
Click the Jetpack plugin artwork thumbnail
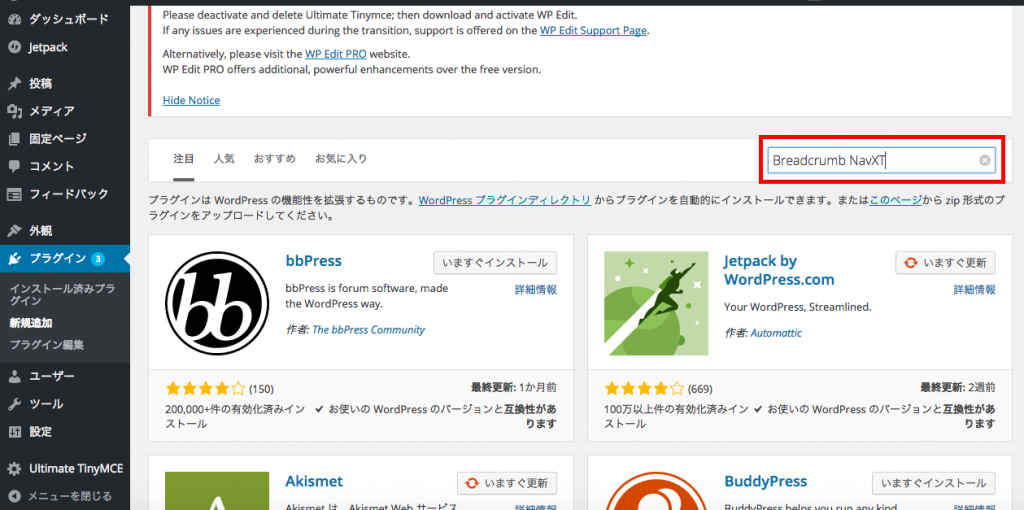click(656, 303)
